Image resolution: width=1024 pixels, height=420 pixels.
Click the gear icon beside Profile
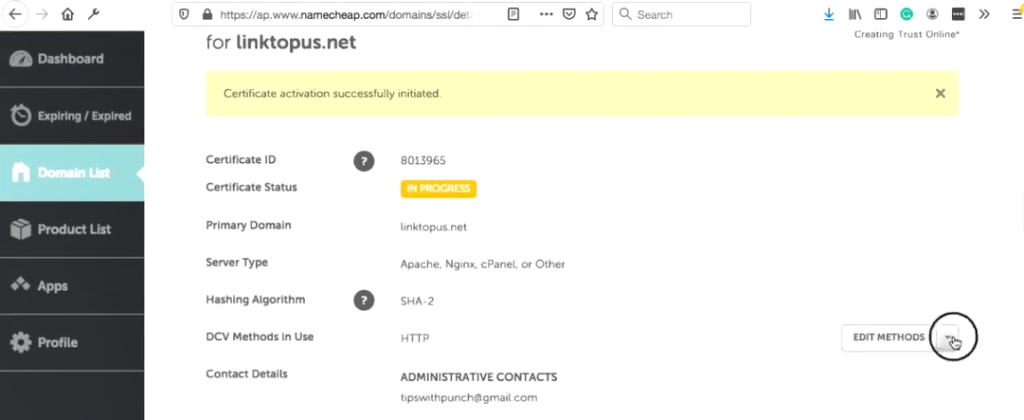(21, 342)
